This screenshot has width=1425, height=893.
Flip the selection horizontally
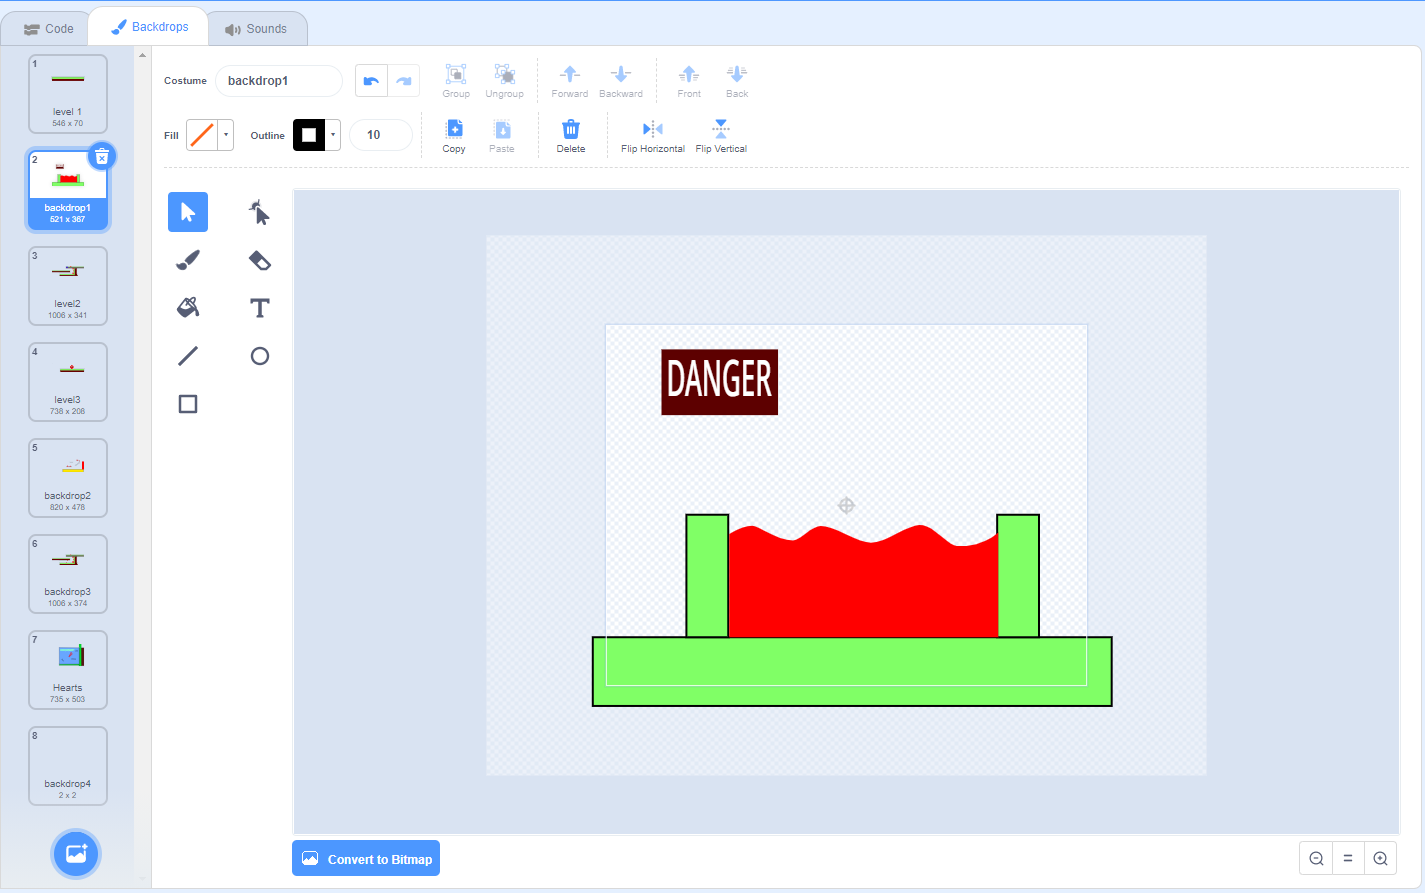tap(653, 136)
